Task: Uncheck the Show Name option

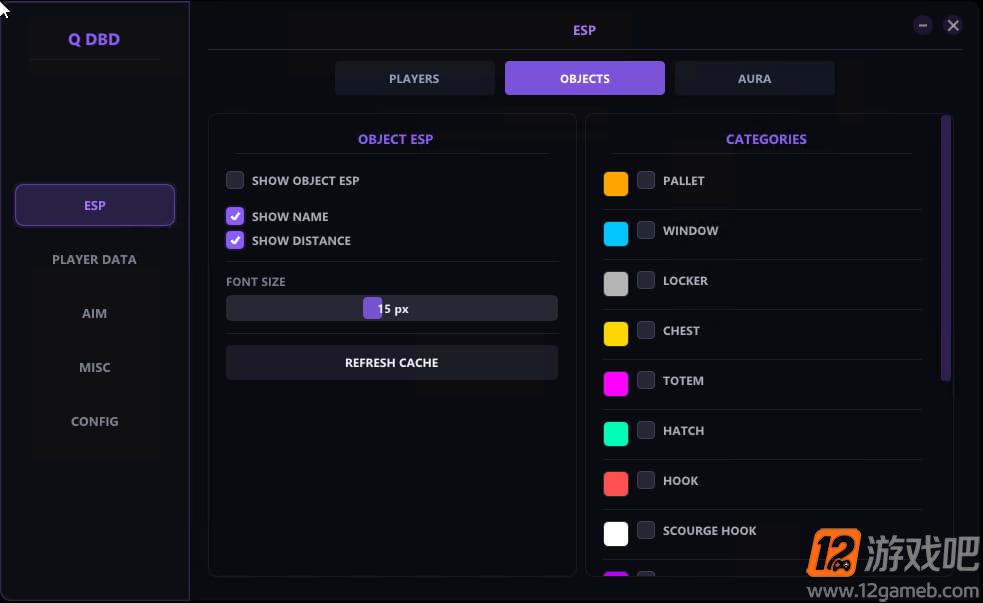Action: (x=235, y=216)
